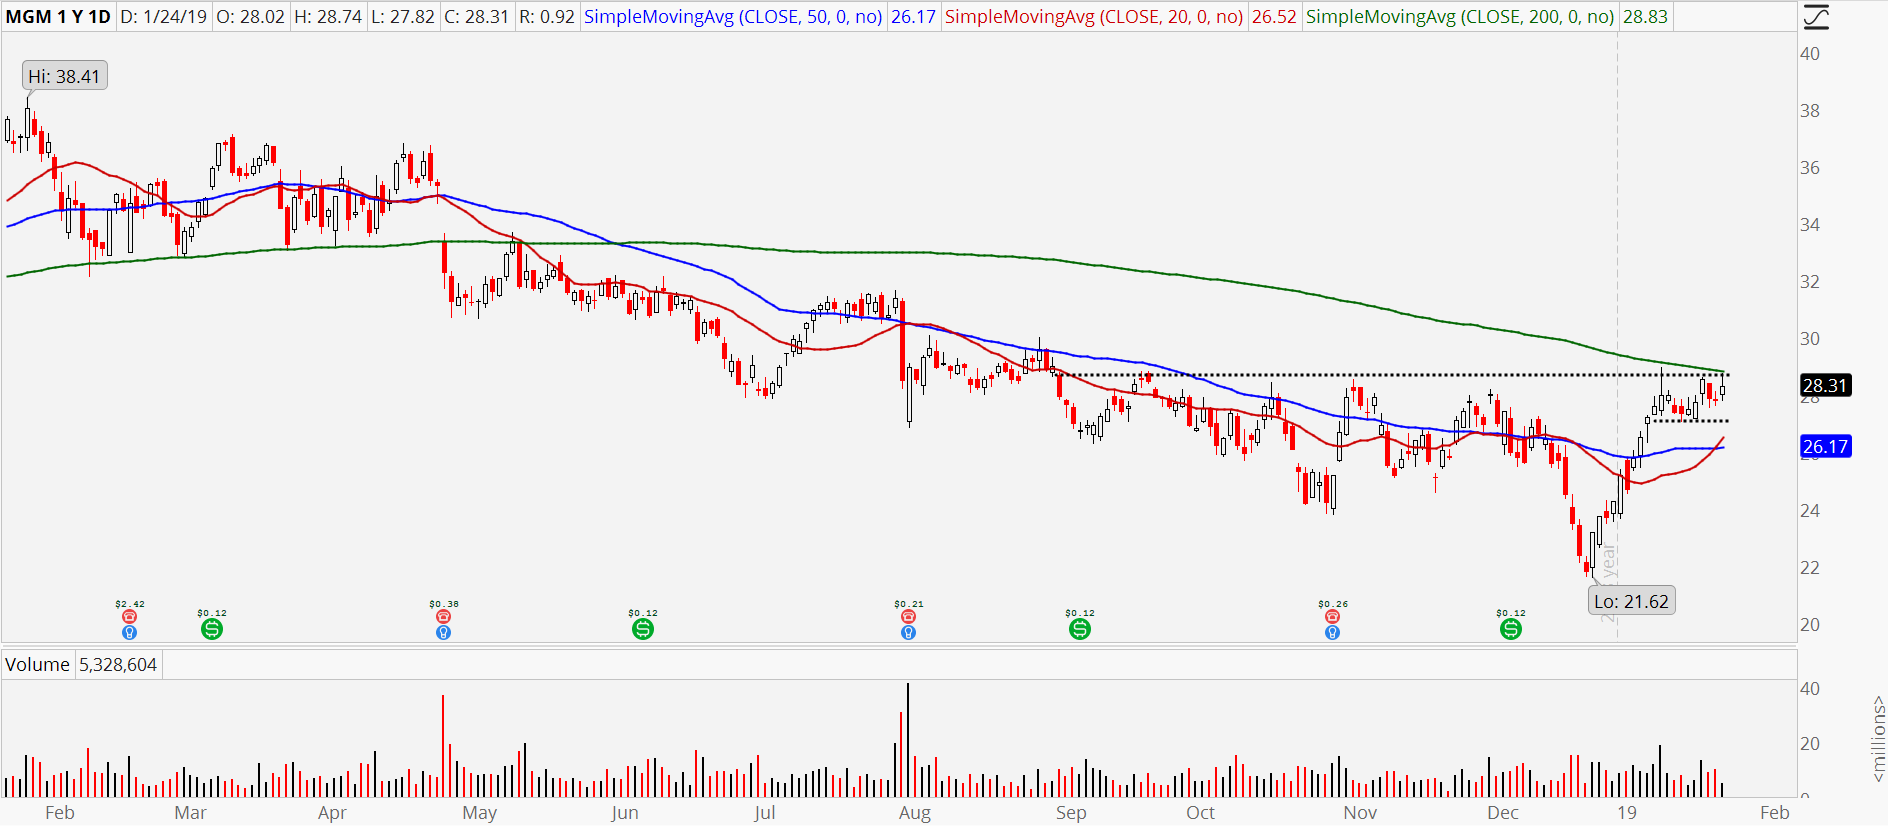1888x826 pixels.
Task: Click the green dividend icon above Mar
Action: 212,629
